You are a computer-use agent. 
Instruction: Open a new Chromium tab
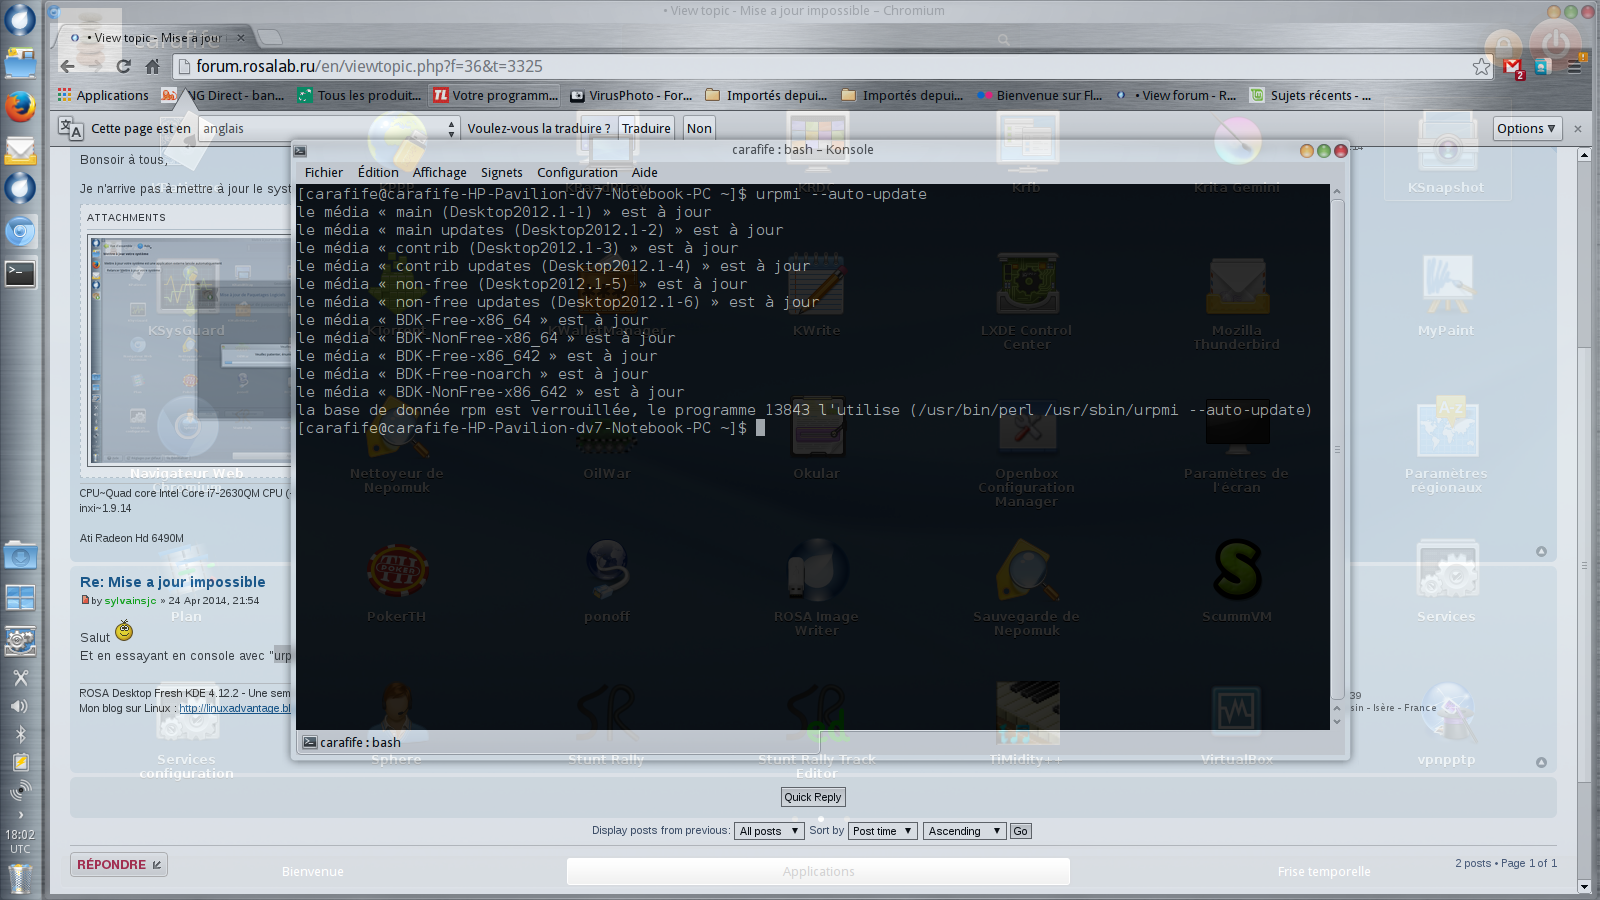pos(270,37)
